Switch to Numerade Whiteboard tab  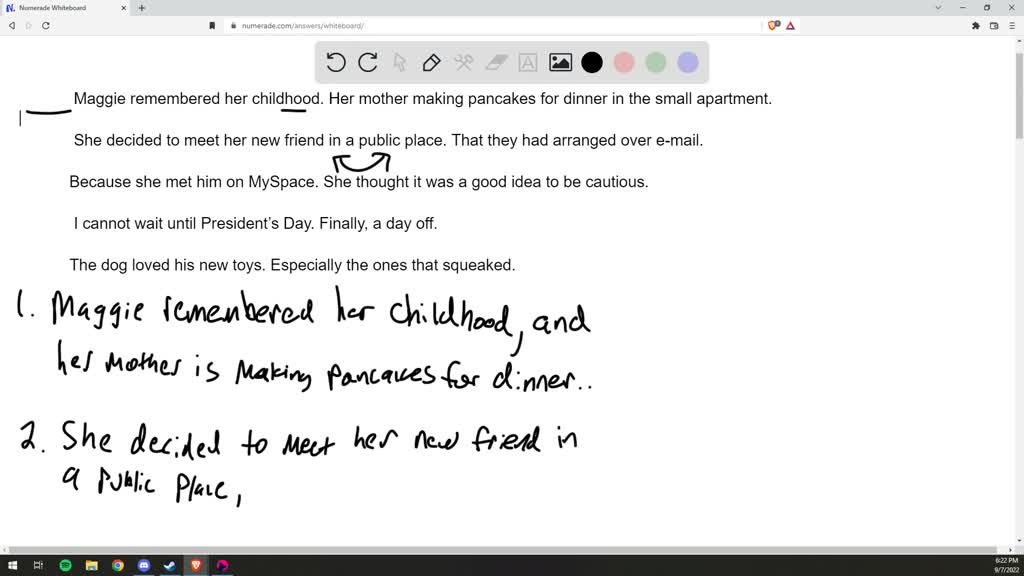[65, 8]
